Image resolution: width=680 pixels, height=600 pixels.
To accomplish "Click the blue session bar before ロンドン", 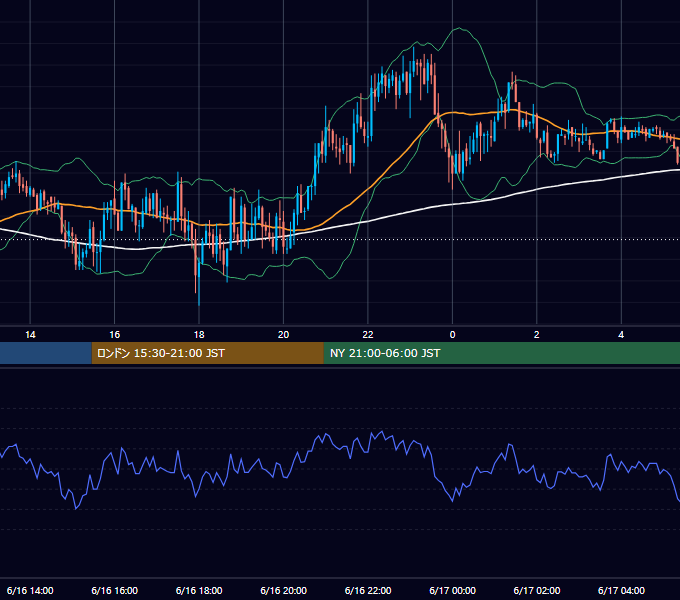I will point(46,353).
